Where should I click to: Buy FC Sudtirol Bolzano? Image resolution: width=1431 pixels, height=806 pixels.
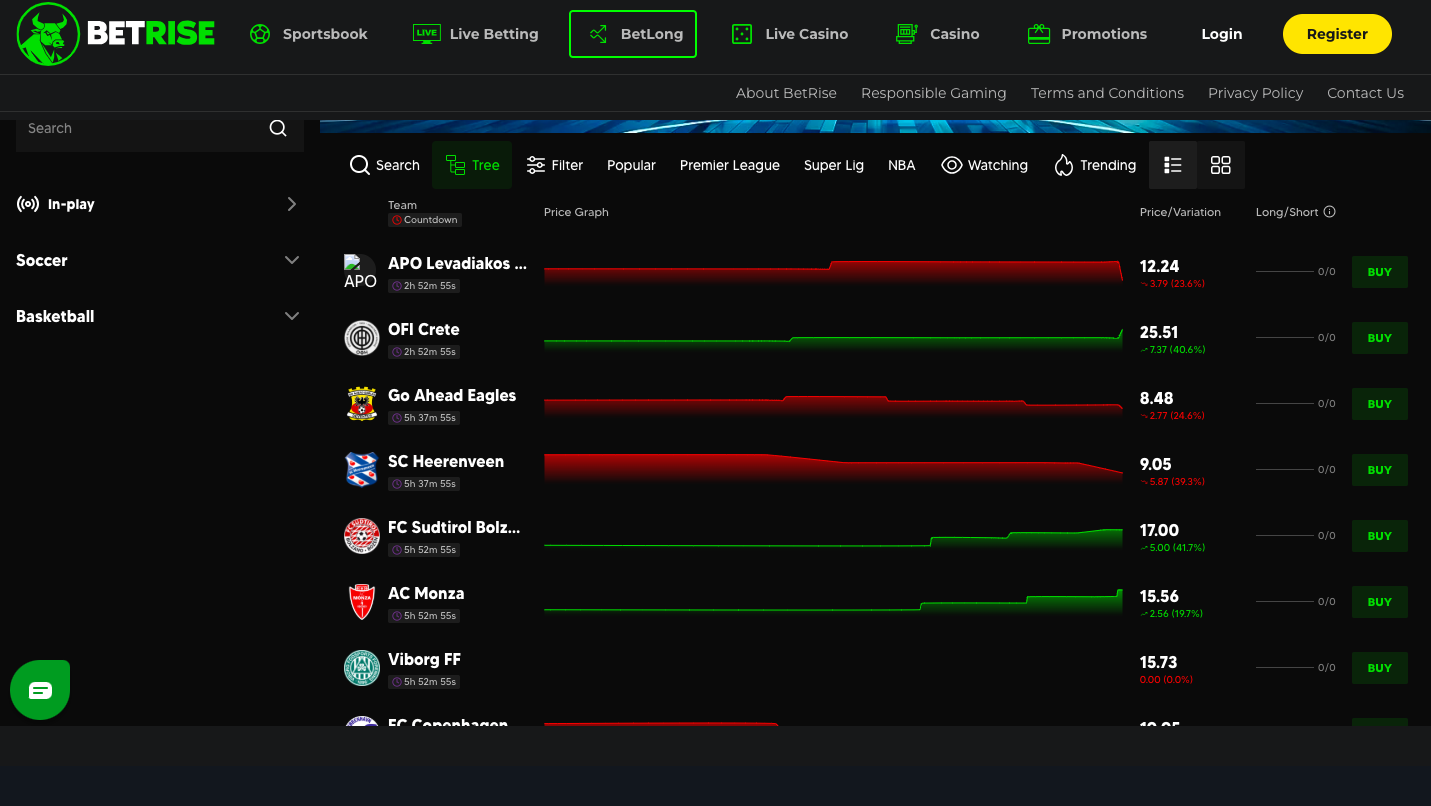1380,536
